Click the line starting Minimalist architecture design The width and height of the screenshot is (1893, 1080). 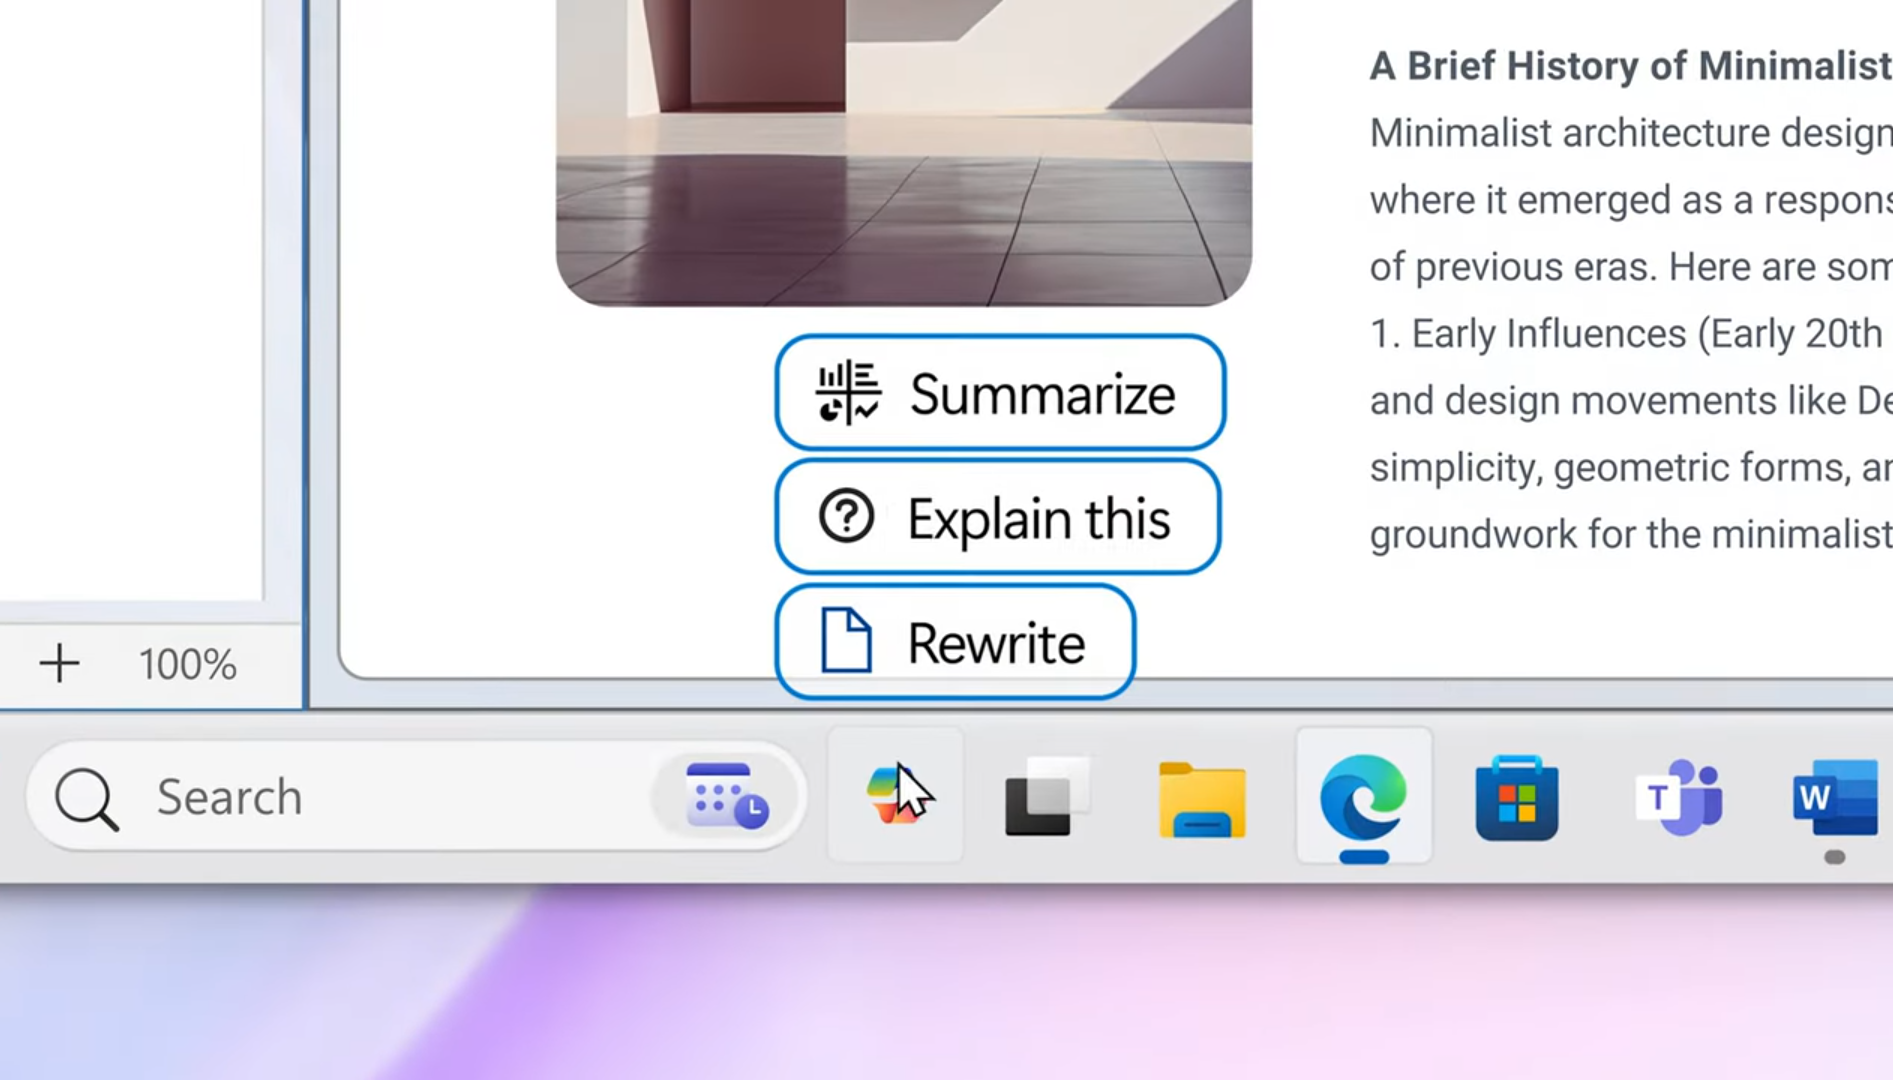pos(1630,133)
